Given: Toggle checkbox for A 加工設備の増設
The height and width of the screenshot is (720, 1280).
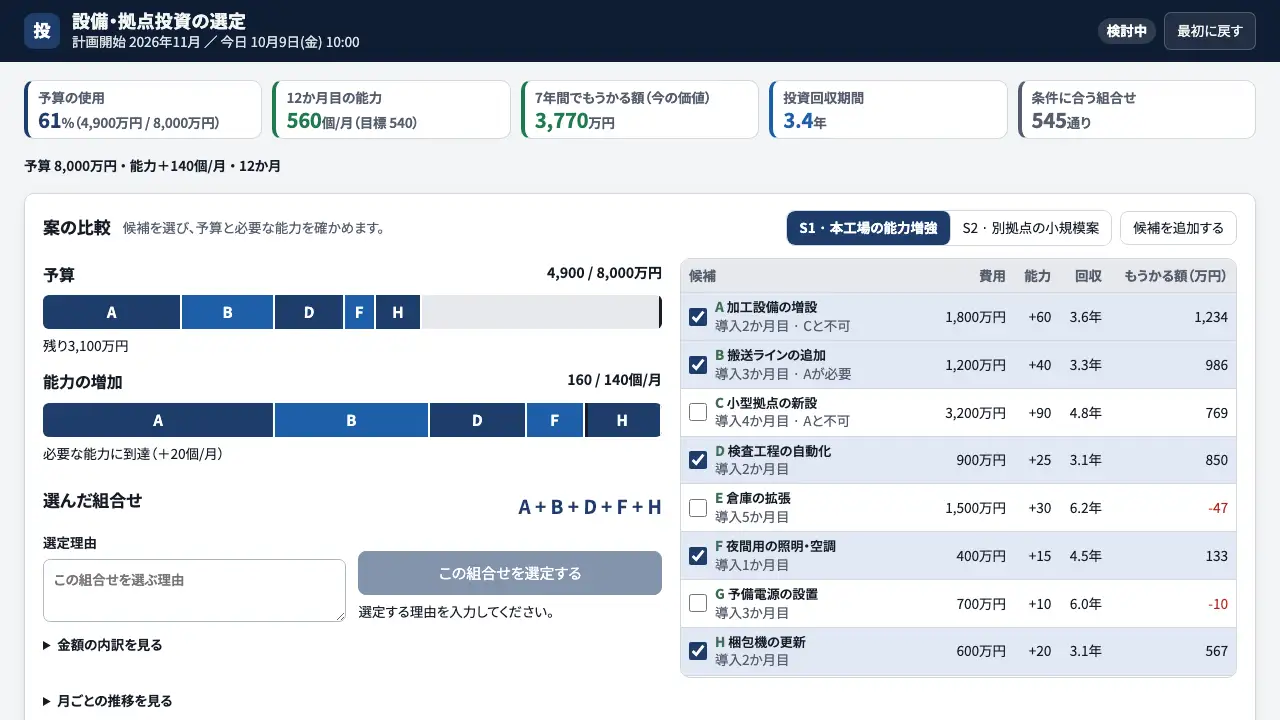Looking at the screenshot, I should pos(698,317).
